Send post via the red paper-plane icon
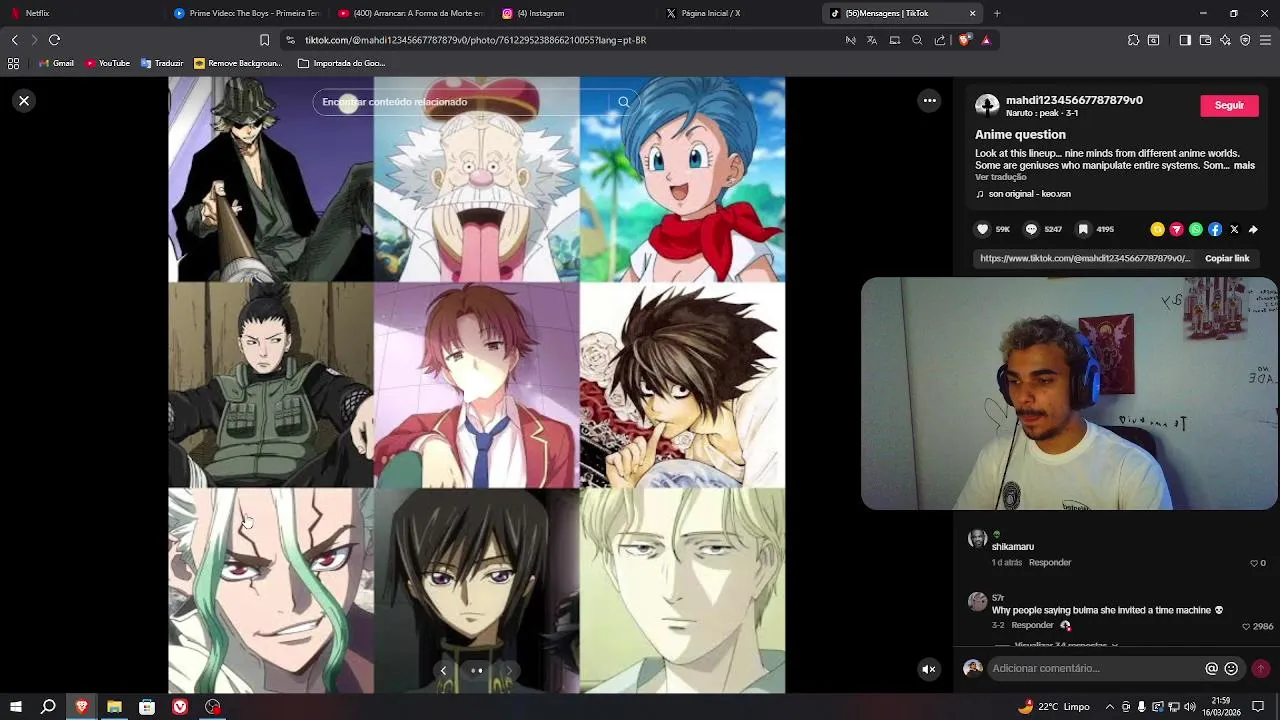This screenshot has height=720, width=1280. tap(1177, 229)
